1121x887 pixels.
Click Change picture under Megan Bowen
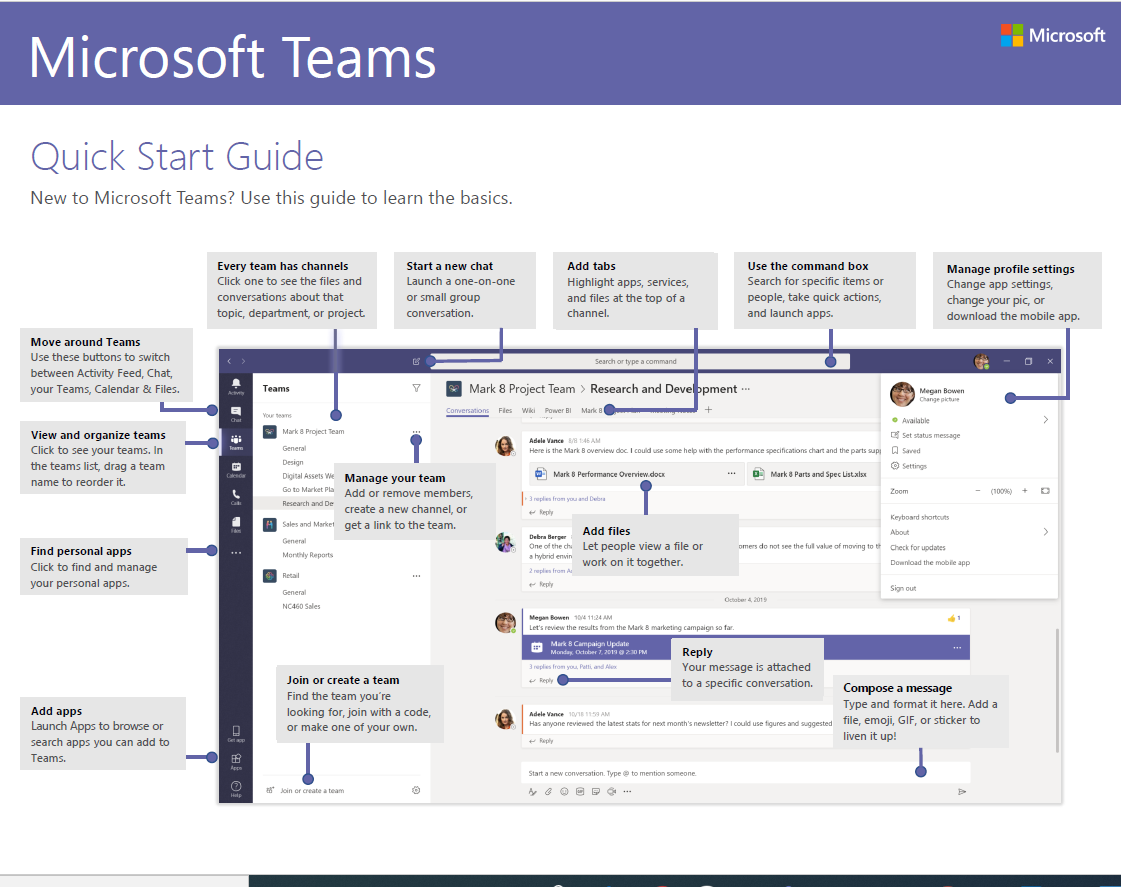coord(939,400)
